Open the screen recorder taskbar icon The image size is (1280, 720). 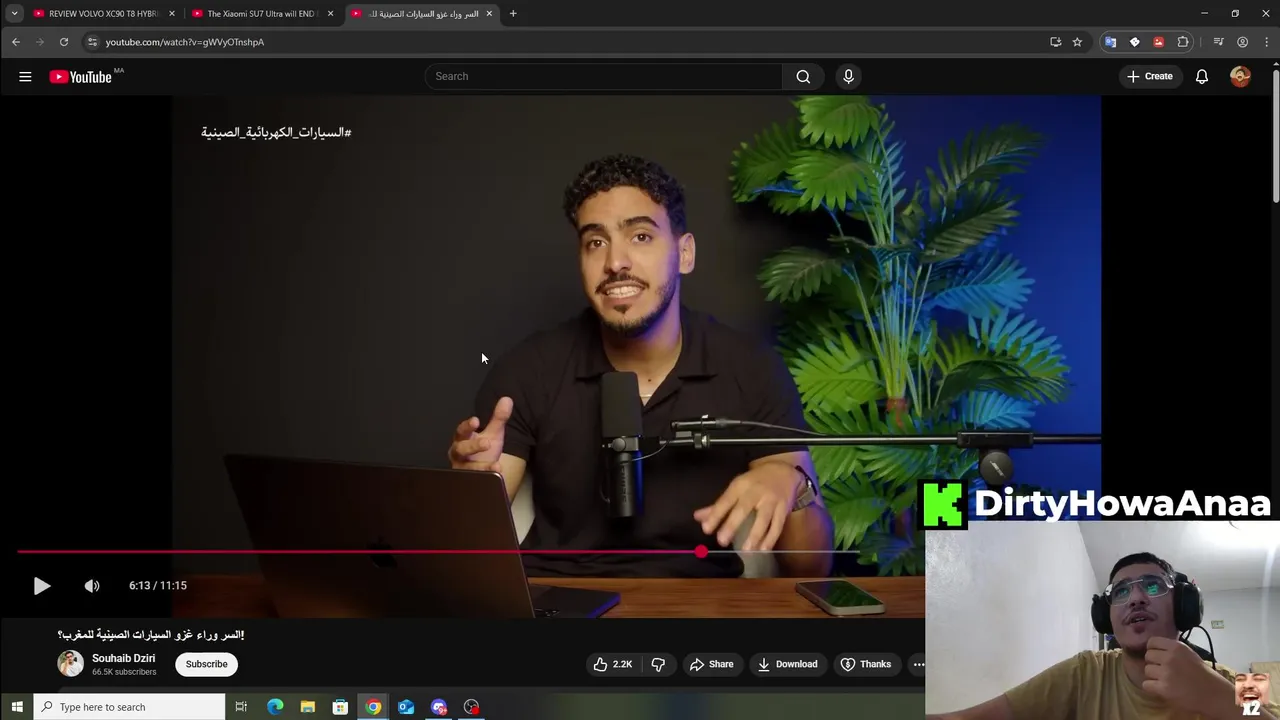(471, 707)
